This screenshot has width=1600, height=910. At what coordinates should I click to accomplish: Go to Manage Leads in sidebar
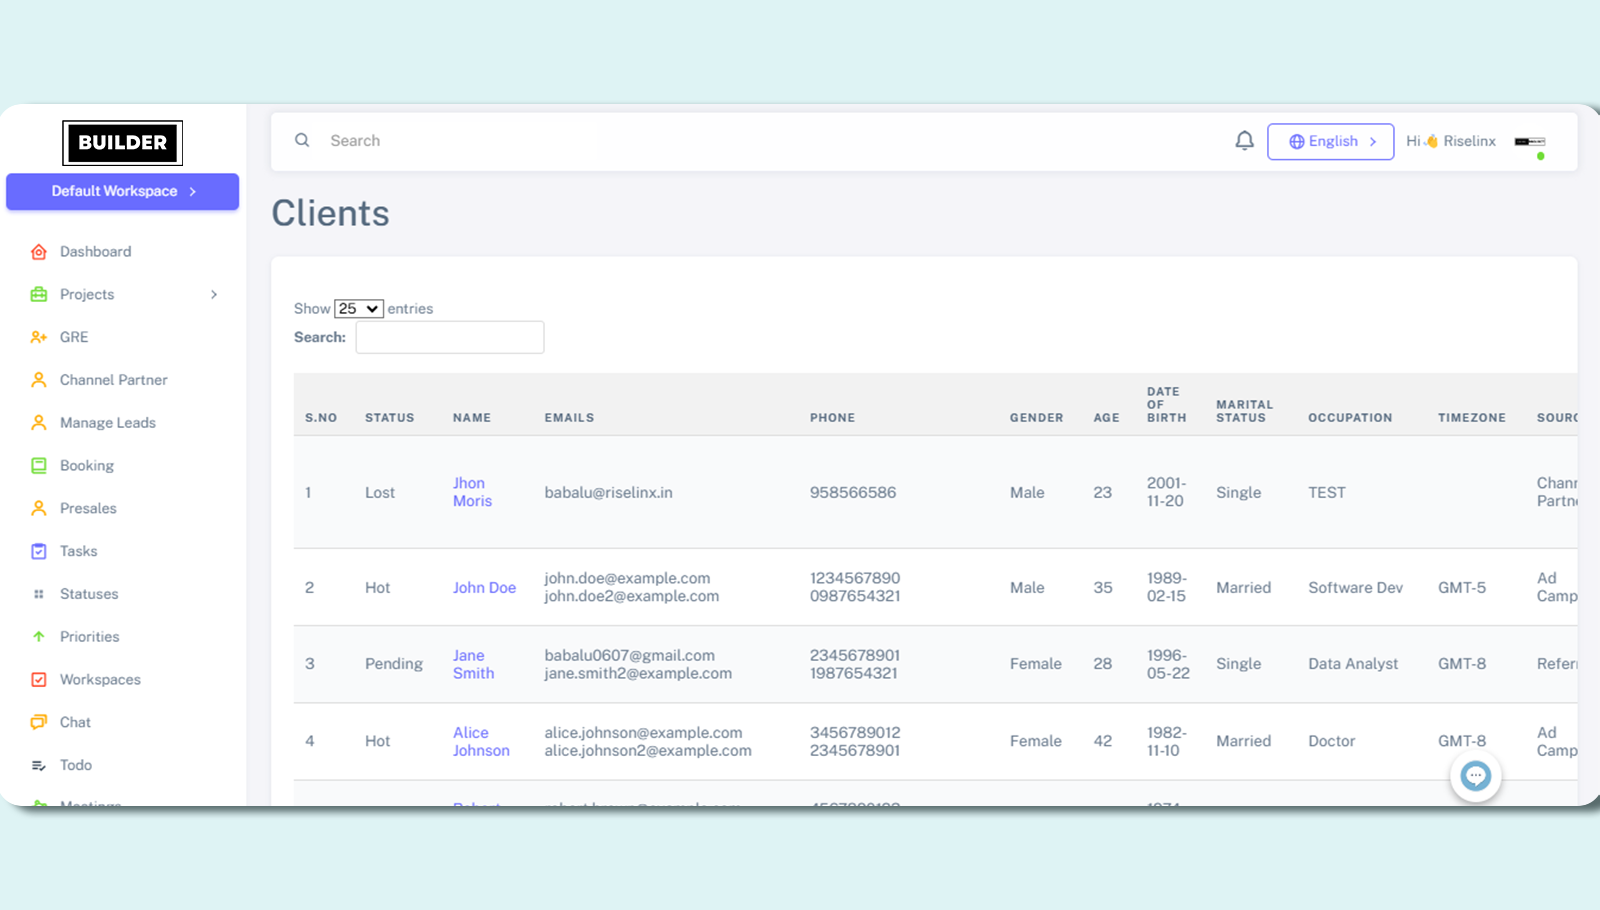[107, 423]
